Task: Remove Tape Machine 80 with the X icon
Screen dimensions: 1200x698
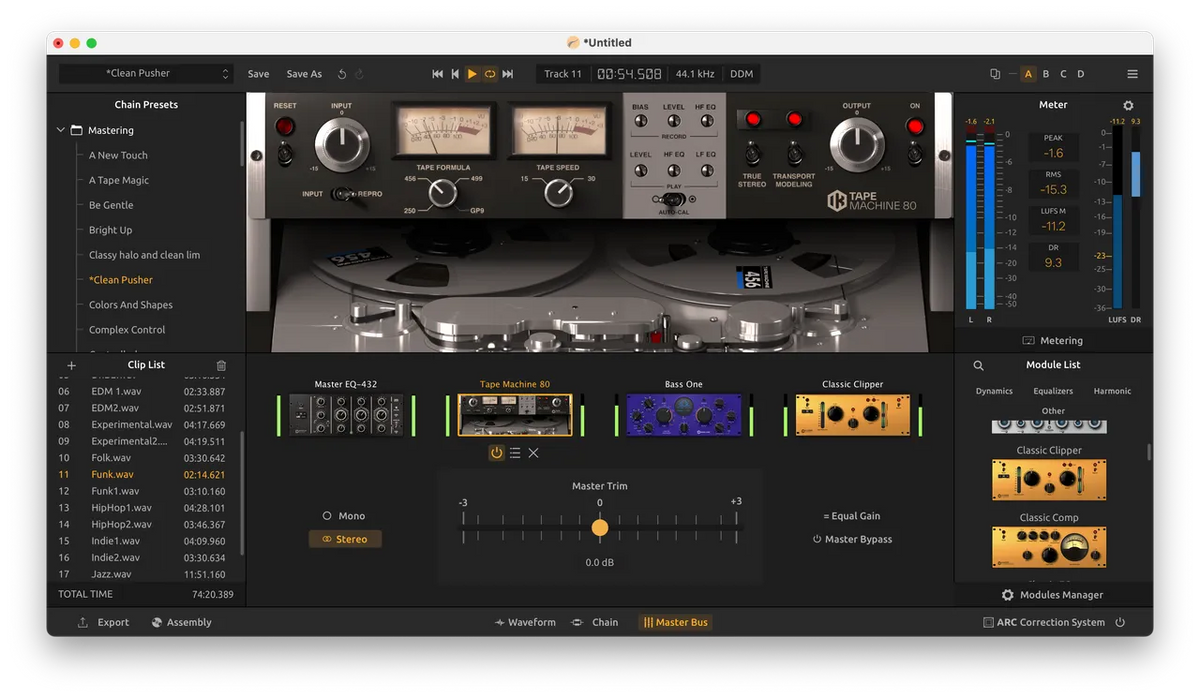Action: click(x=533, y=453)
